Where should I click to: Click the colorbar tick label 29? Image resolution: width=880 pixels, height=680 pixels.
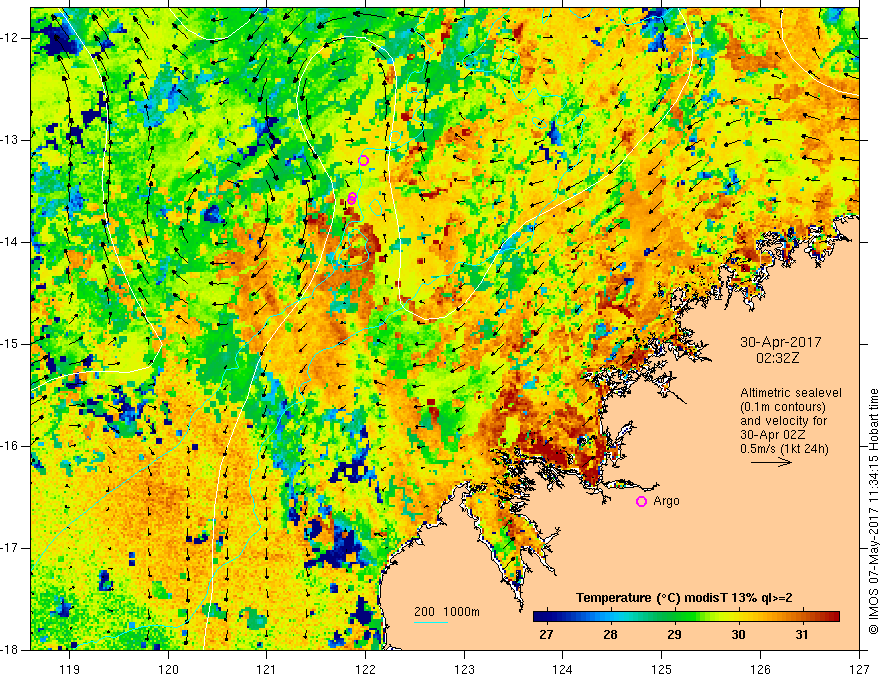pos(674,635)
